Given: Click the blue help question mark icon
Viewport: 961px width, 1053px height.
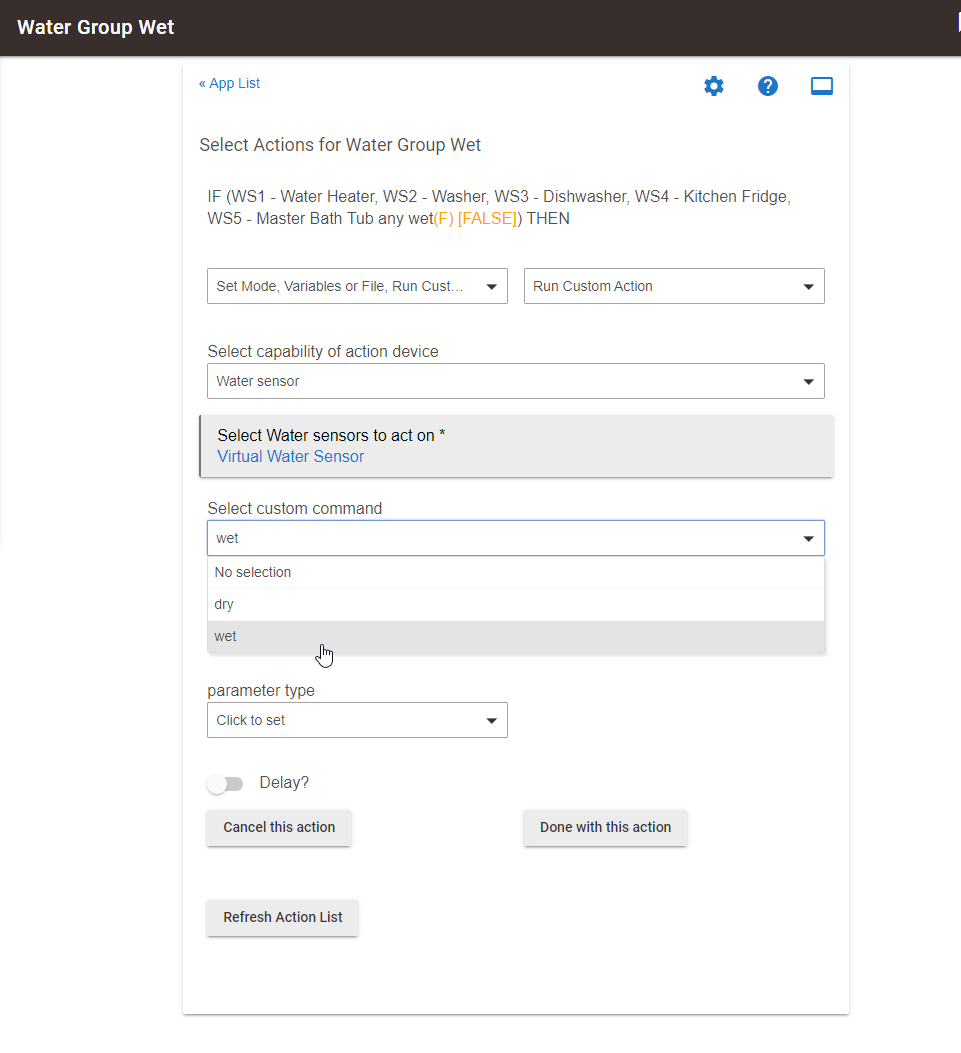Looking at the screenshot, I should pyautogui.click(x=768, y=86).
